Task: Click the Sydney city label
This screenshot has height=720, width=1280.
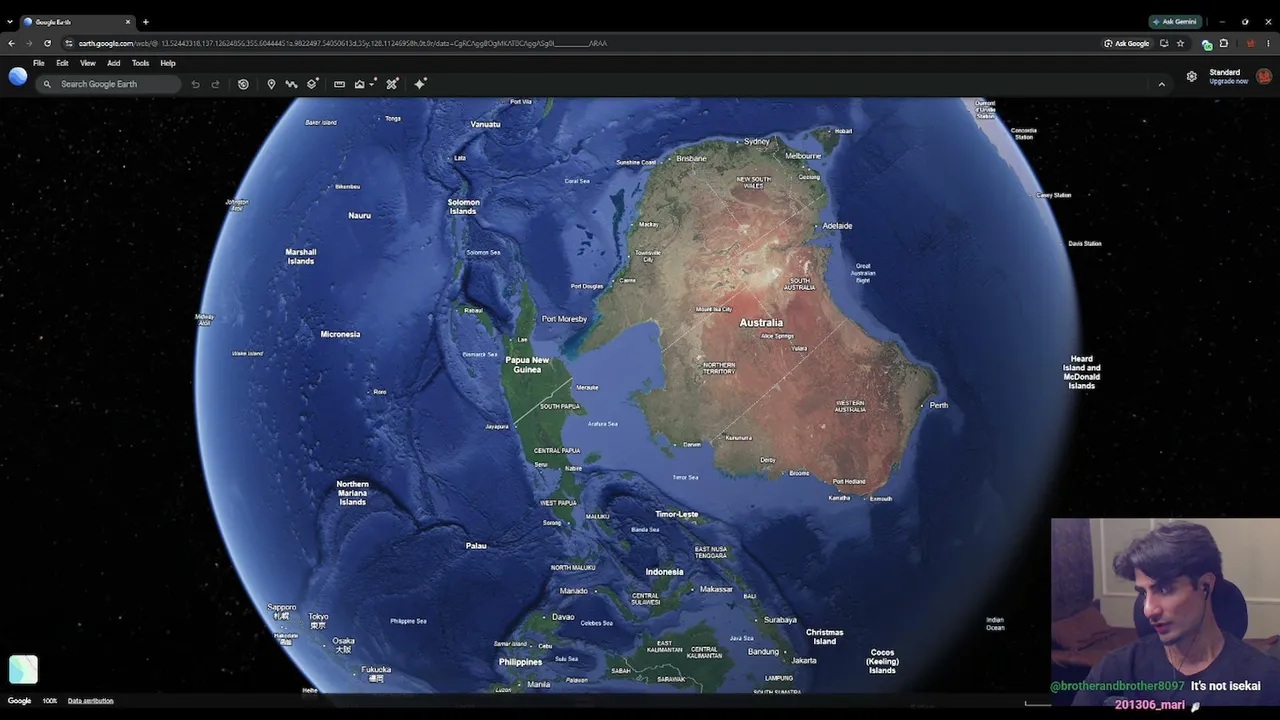Action: pos(757,142)
